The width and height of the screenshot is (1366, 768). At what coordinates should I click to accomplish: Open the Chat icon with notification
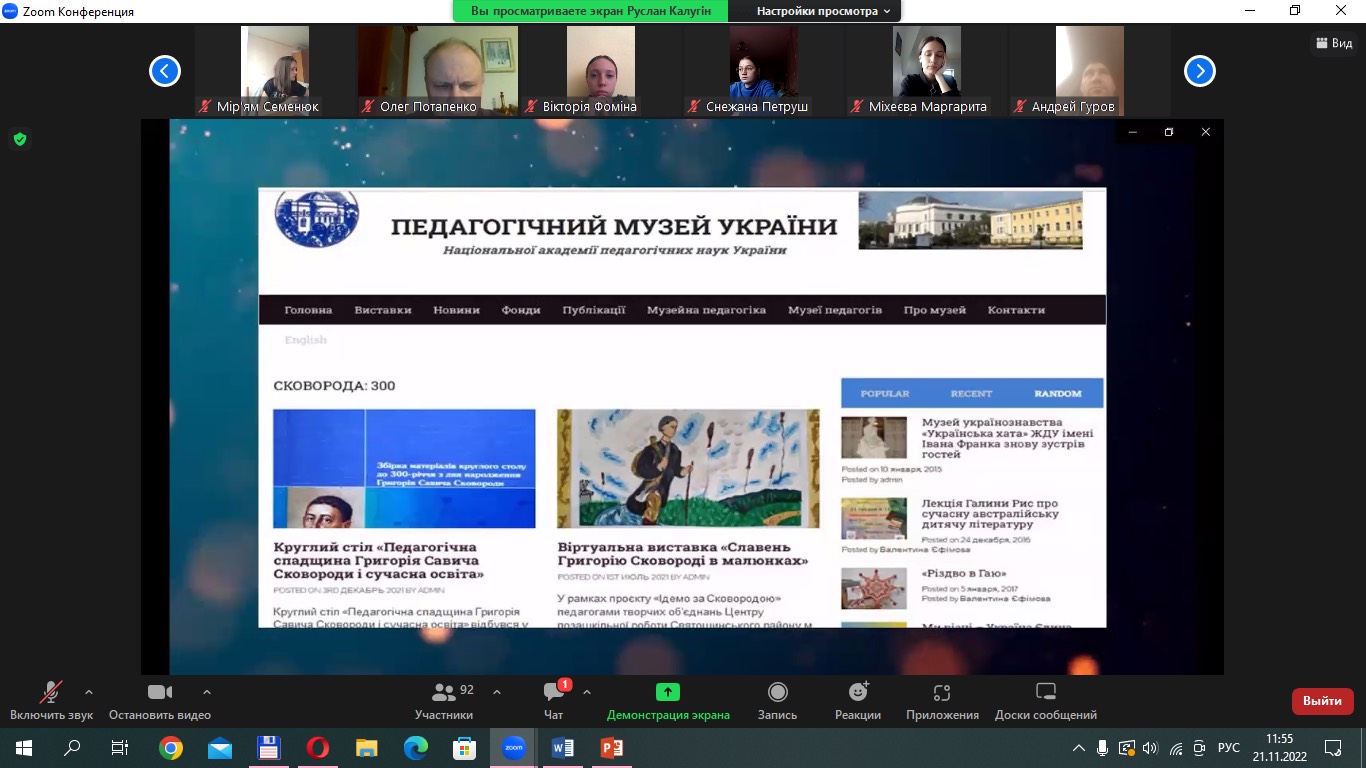553,692
